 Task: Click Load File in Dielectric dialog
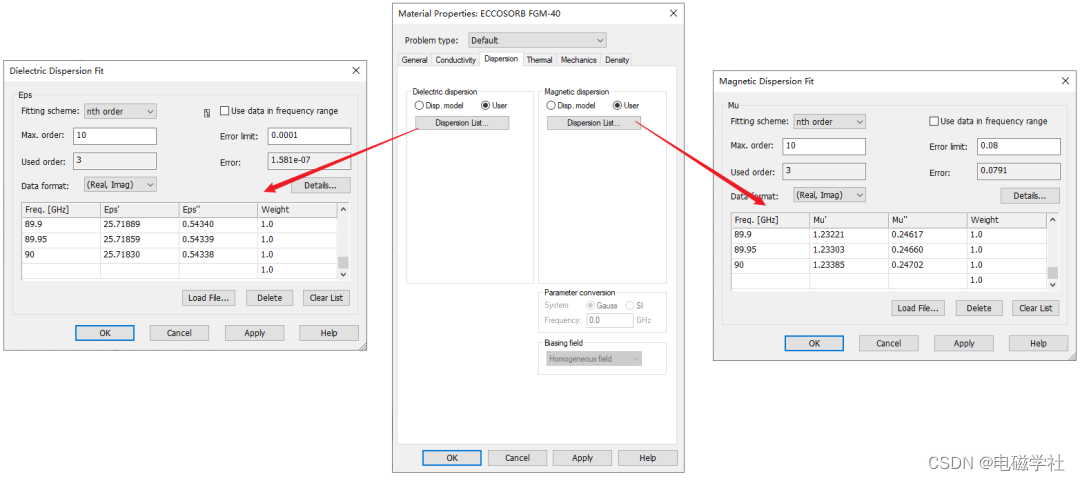point(209,298)
